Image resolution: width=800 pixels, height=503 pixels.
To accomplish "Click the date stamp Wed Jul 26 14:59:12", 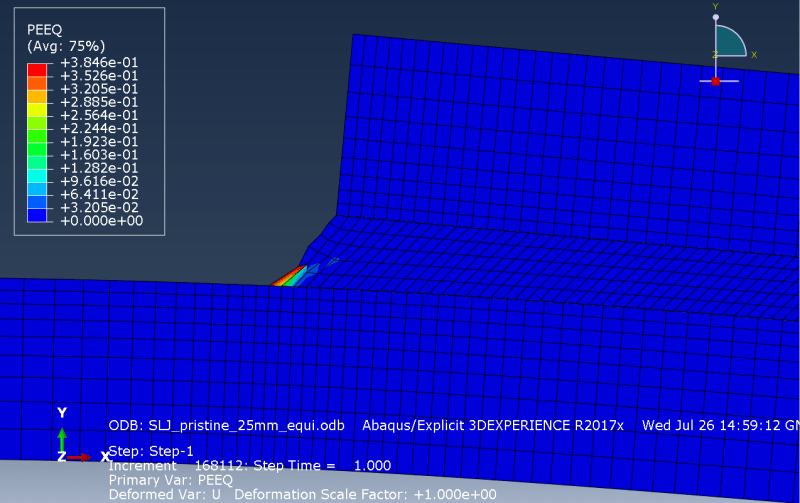I will 711,425.
